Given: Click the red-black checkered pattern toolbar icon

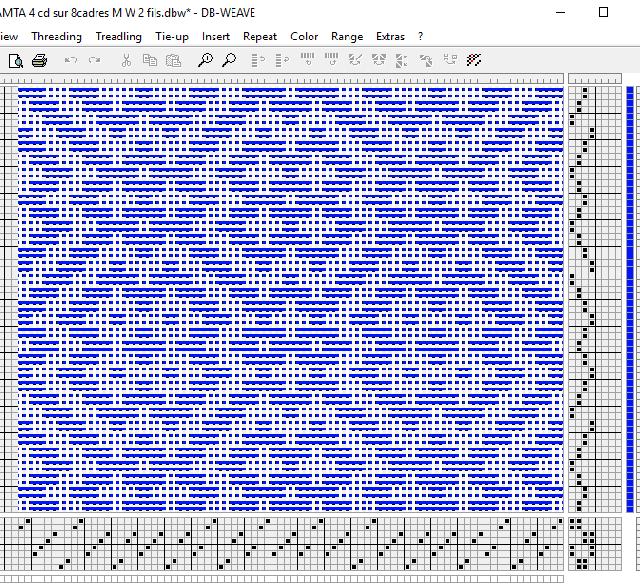Looking at the screenshot, I should coord(475,61).
